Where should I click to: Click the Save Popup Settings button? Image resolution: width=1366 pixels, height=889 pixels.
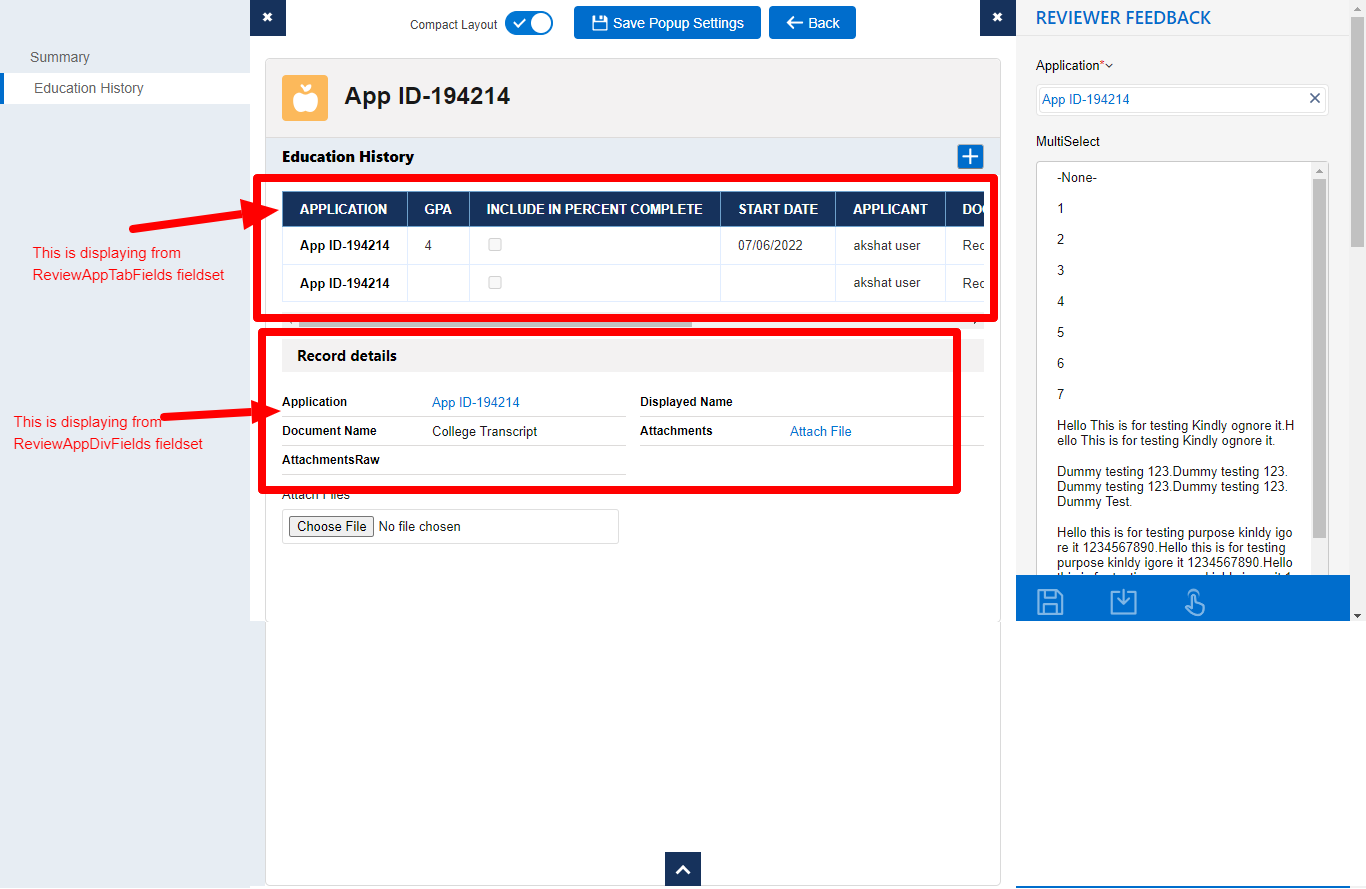click(667, 23)
